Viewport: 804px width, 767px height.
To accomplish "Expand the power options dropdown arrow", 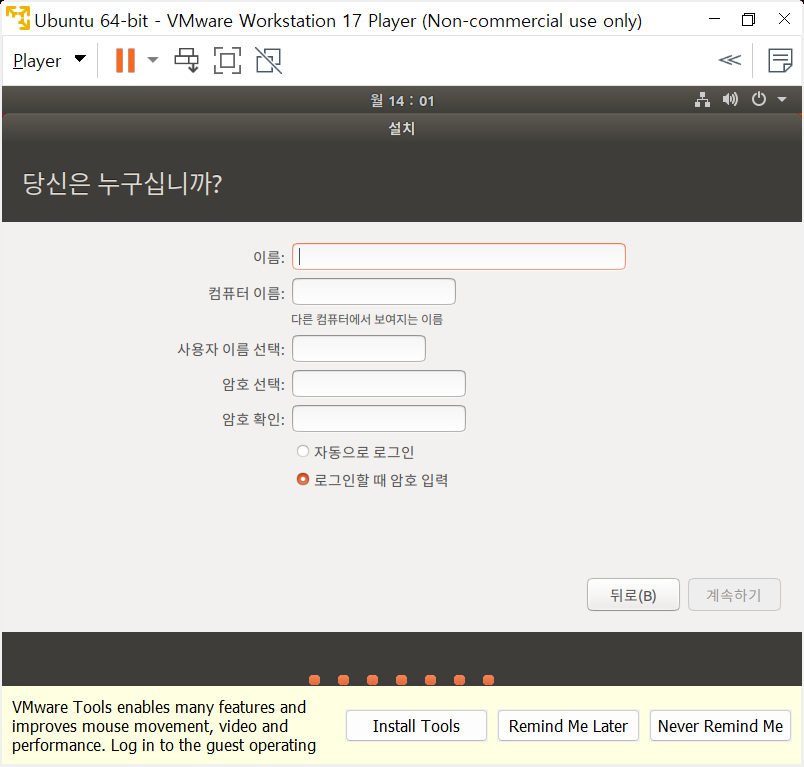I will click(153, 60).
